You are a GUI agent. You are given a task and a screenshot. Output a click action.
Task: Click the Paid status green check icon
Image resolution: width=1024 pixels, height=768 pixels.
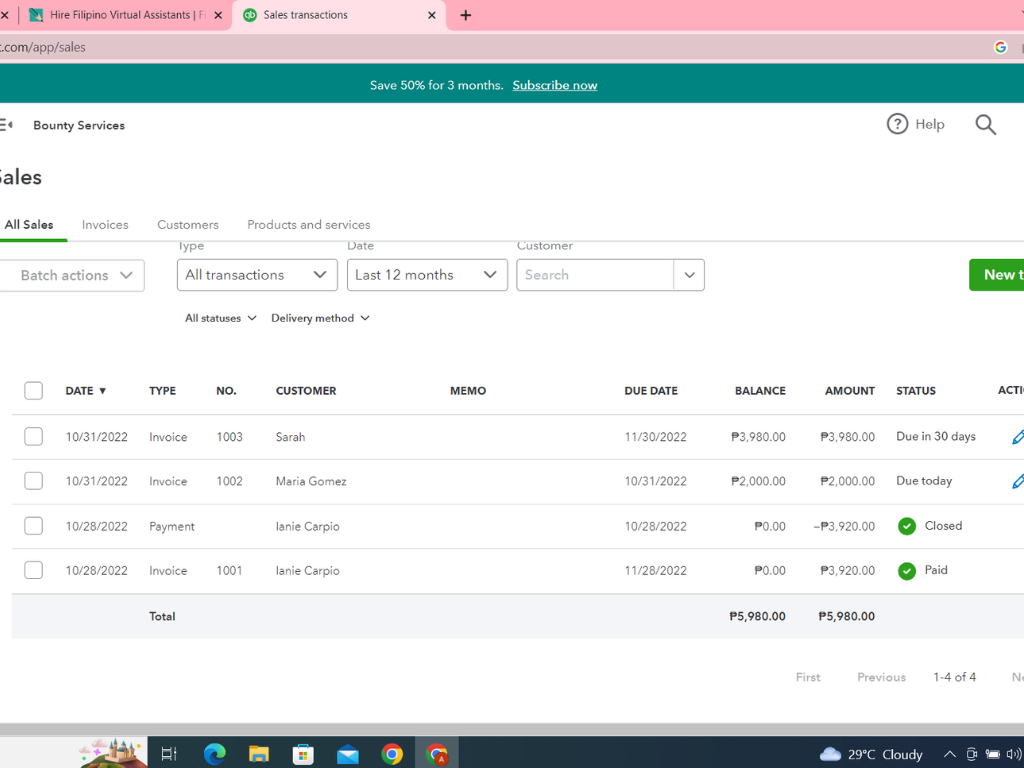(x=906, y=570)
